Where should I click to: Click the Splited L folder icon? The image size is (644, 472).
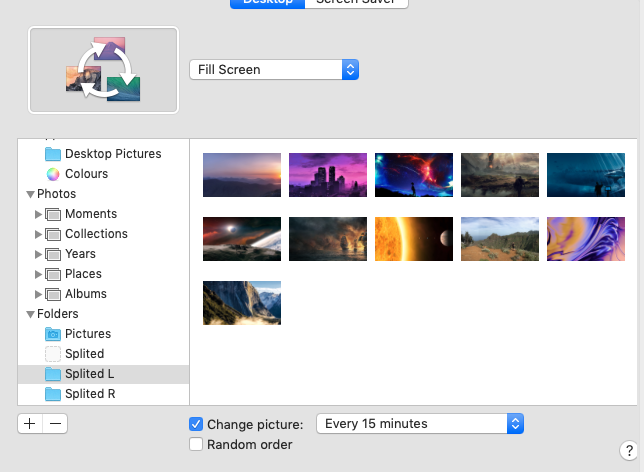53,374
